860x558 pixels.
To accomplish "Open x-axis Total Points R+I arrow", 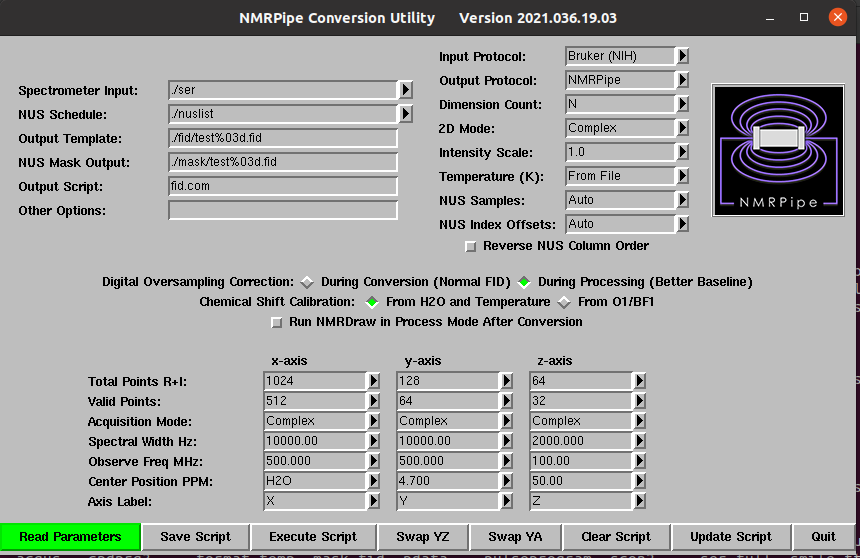I will [x=373, y=381].
